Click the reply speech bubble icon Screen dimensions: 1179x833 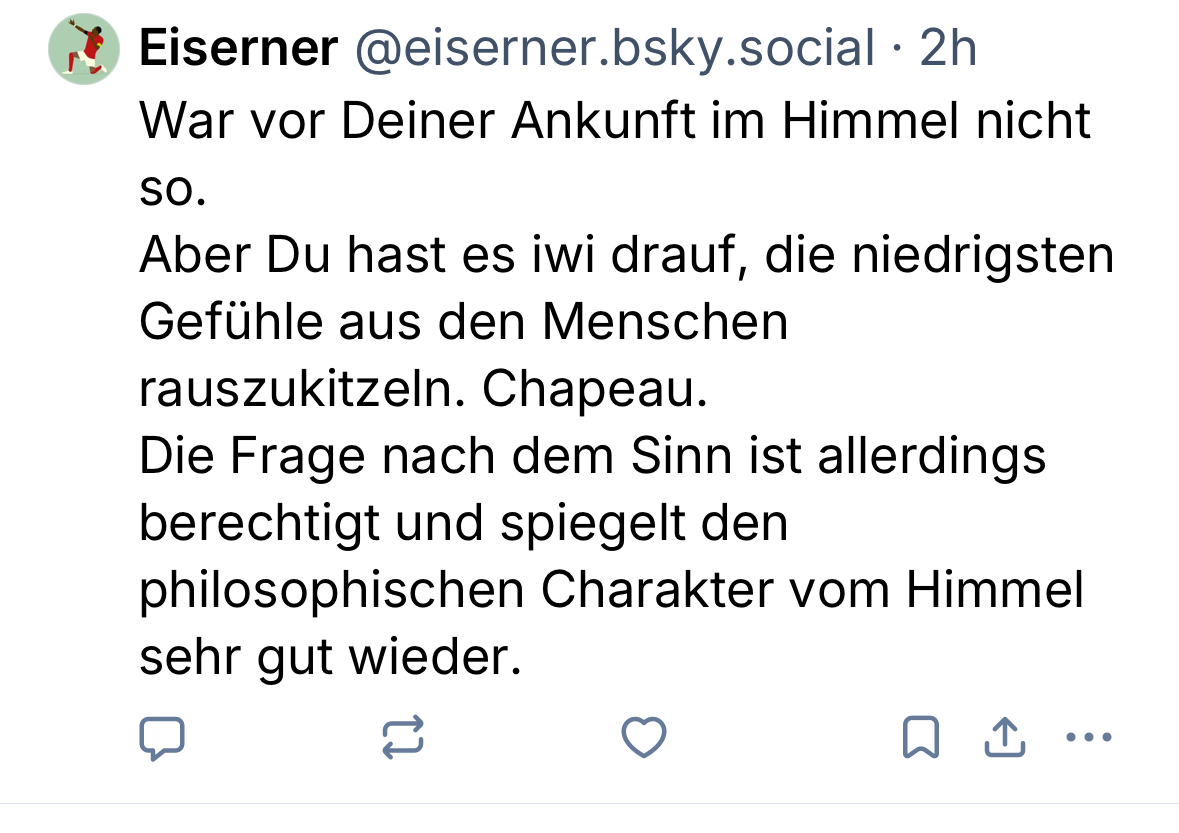(x=161, y=739)
